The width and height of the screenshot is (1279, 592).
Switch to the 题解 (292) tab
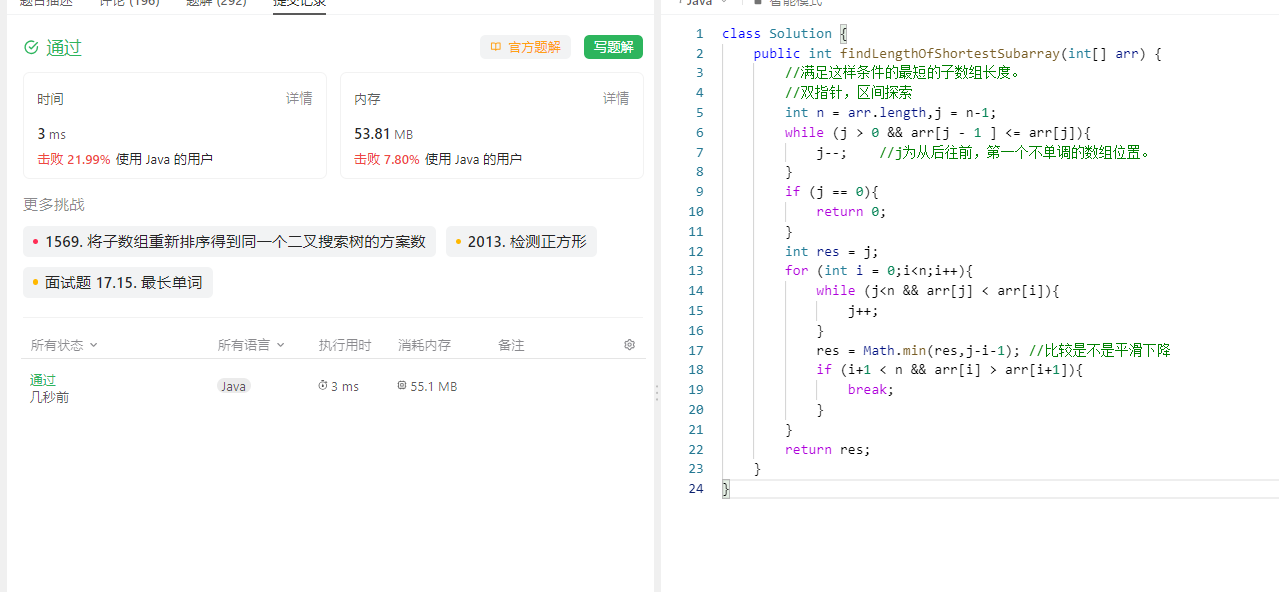pos(216,3)
